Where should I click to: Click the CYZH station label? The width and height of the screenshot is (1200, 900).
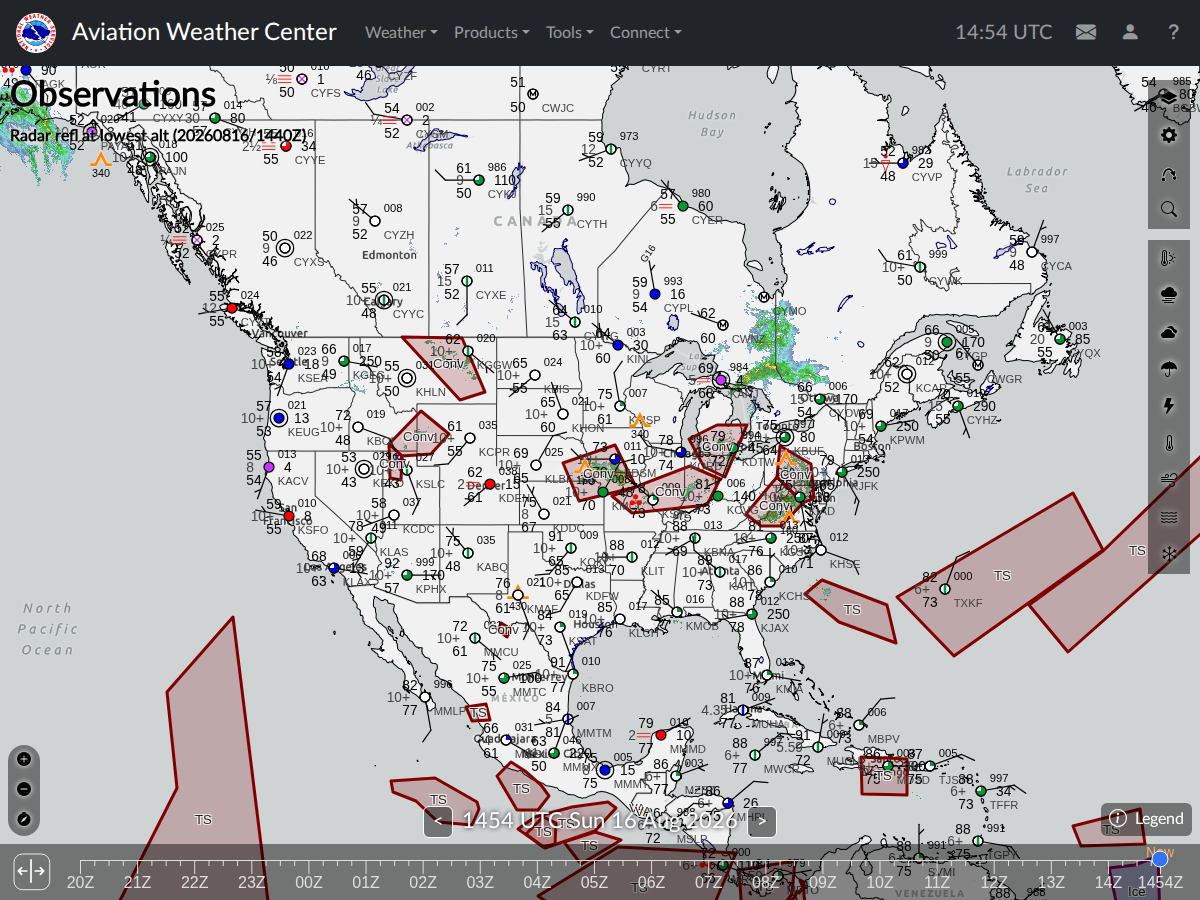click(x=399, y=235)
